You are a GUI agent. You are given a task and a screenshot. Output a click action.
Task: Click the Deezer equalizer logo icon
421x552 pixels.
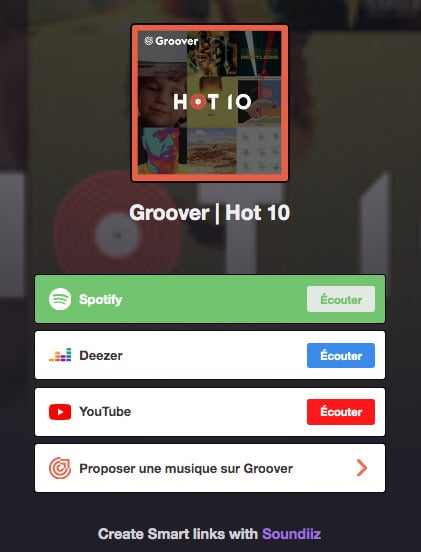60,355
